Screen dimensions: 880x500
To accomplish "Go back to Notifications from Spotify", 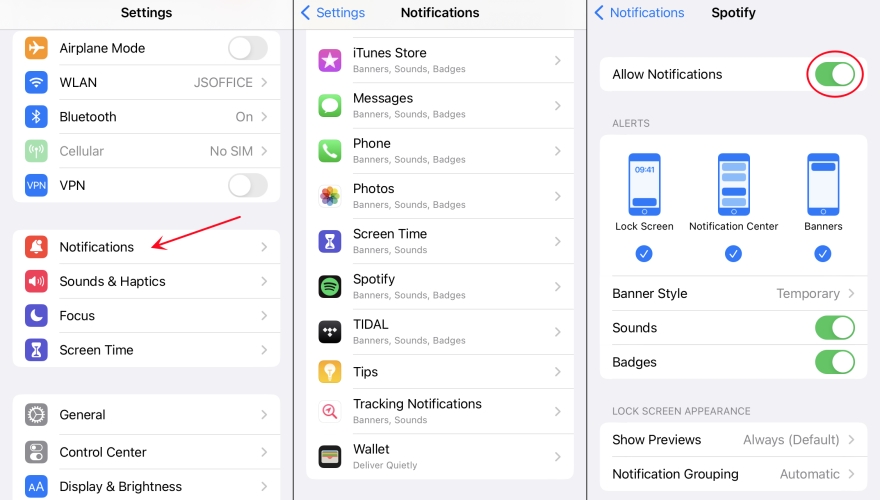I will coord(639,12).
